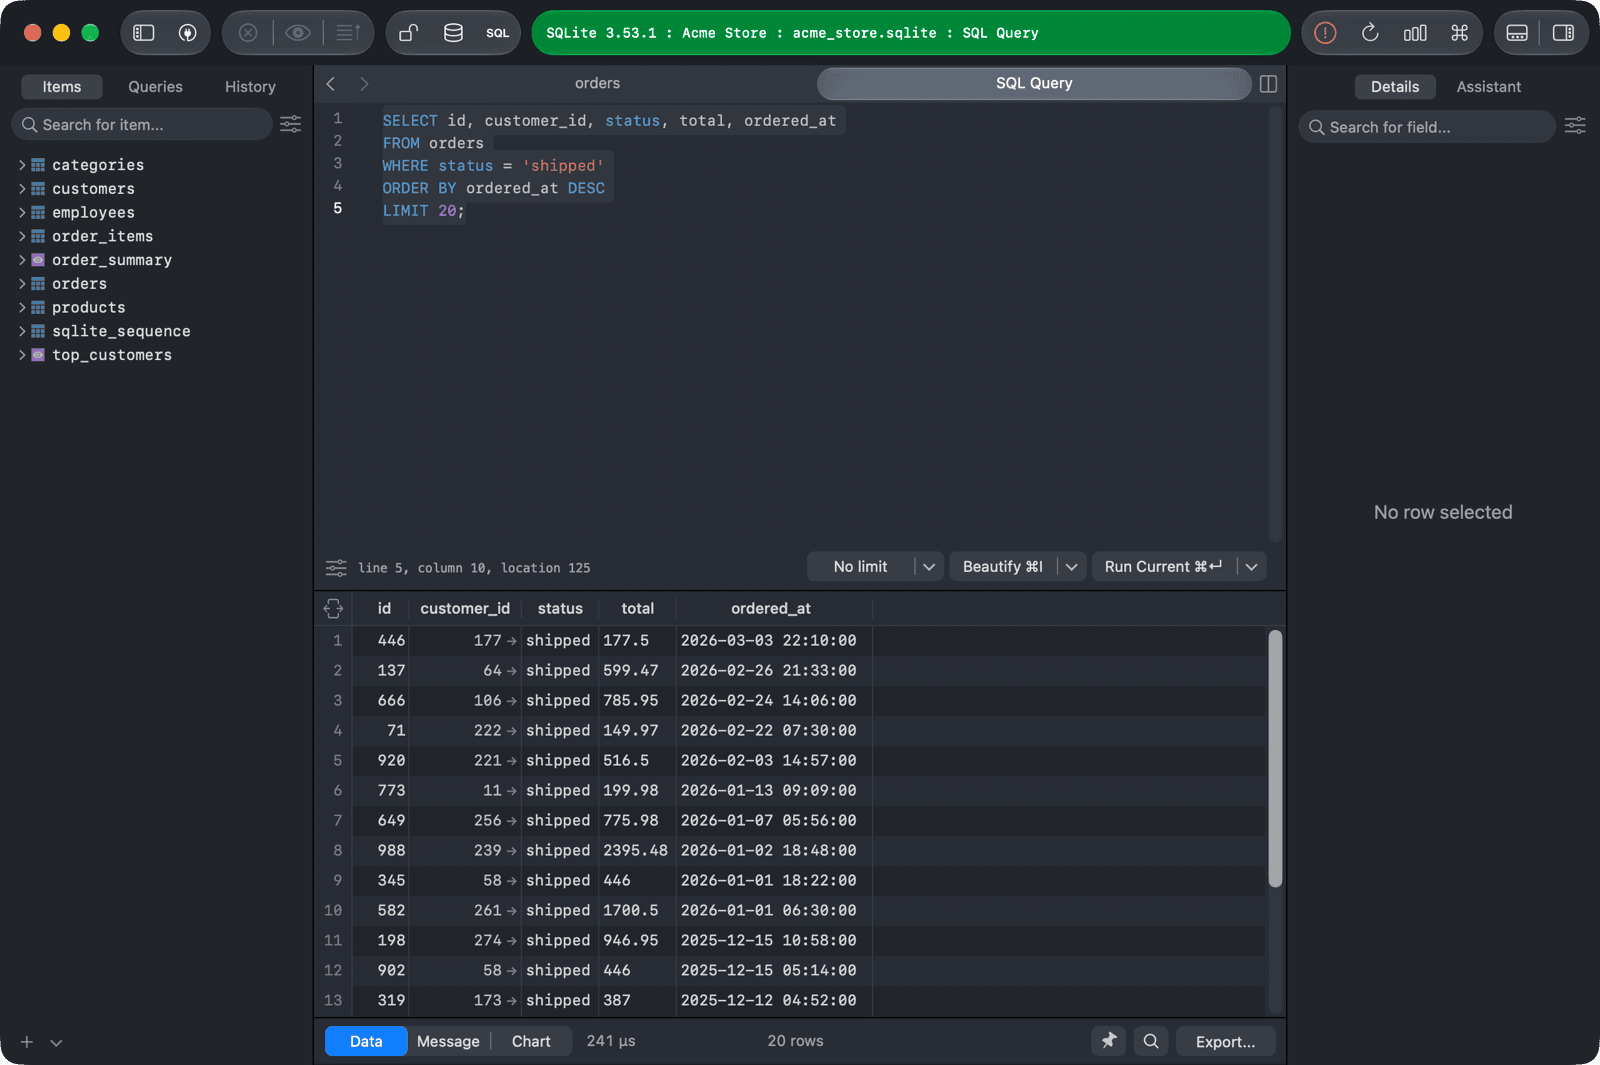Click the refresh icon in toolbar

(x=1370, y=33)
